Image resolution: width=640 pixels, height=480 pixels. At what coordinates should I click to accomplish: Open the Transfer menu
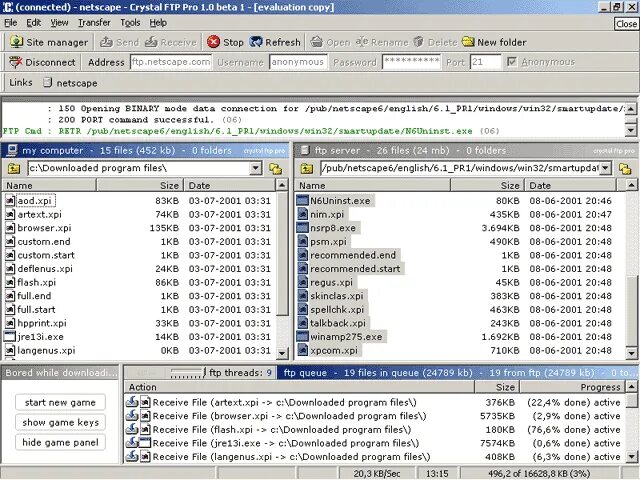click(x=94, y=22)
